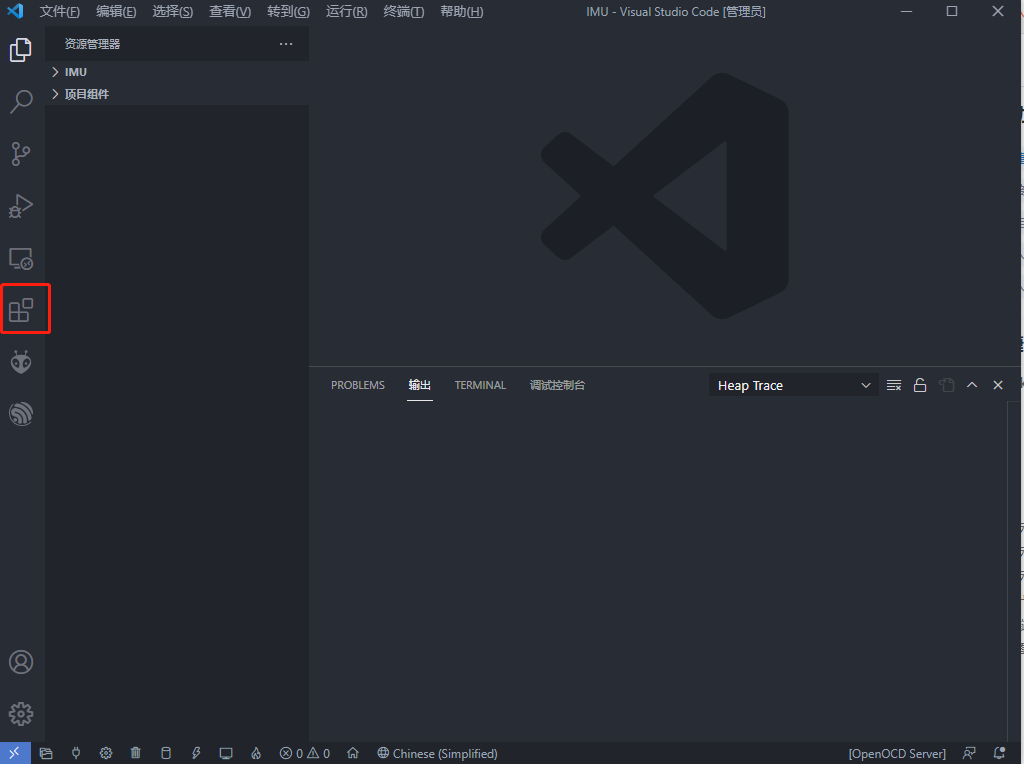
Task: Switch to the PROBLEMS tab
Action: [x=358, y=385]
